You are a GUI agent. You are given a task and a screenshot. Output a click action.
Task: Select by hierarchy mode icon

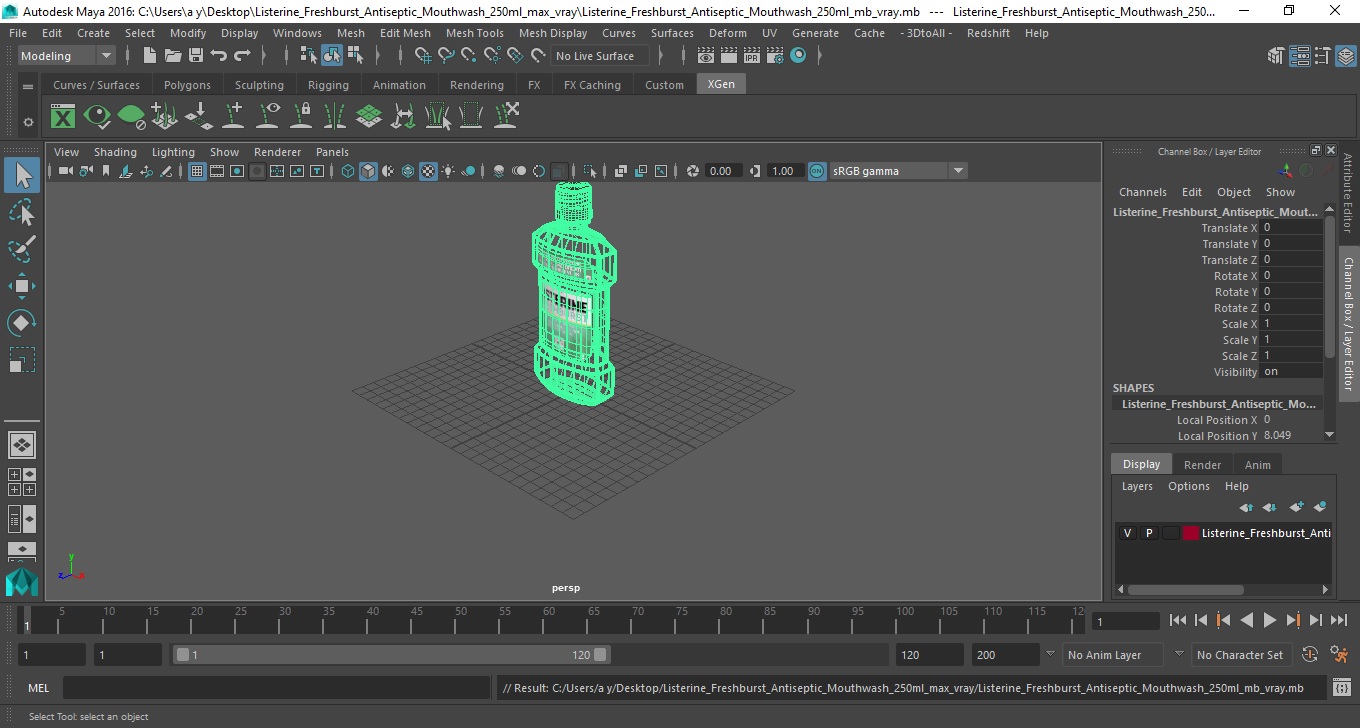(x=309, y=56)
